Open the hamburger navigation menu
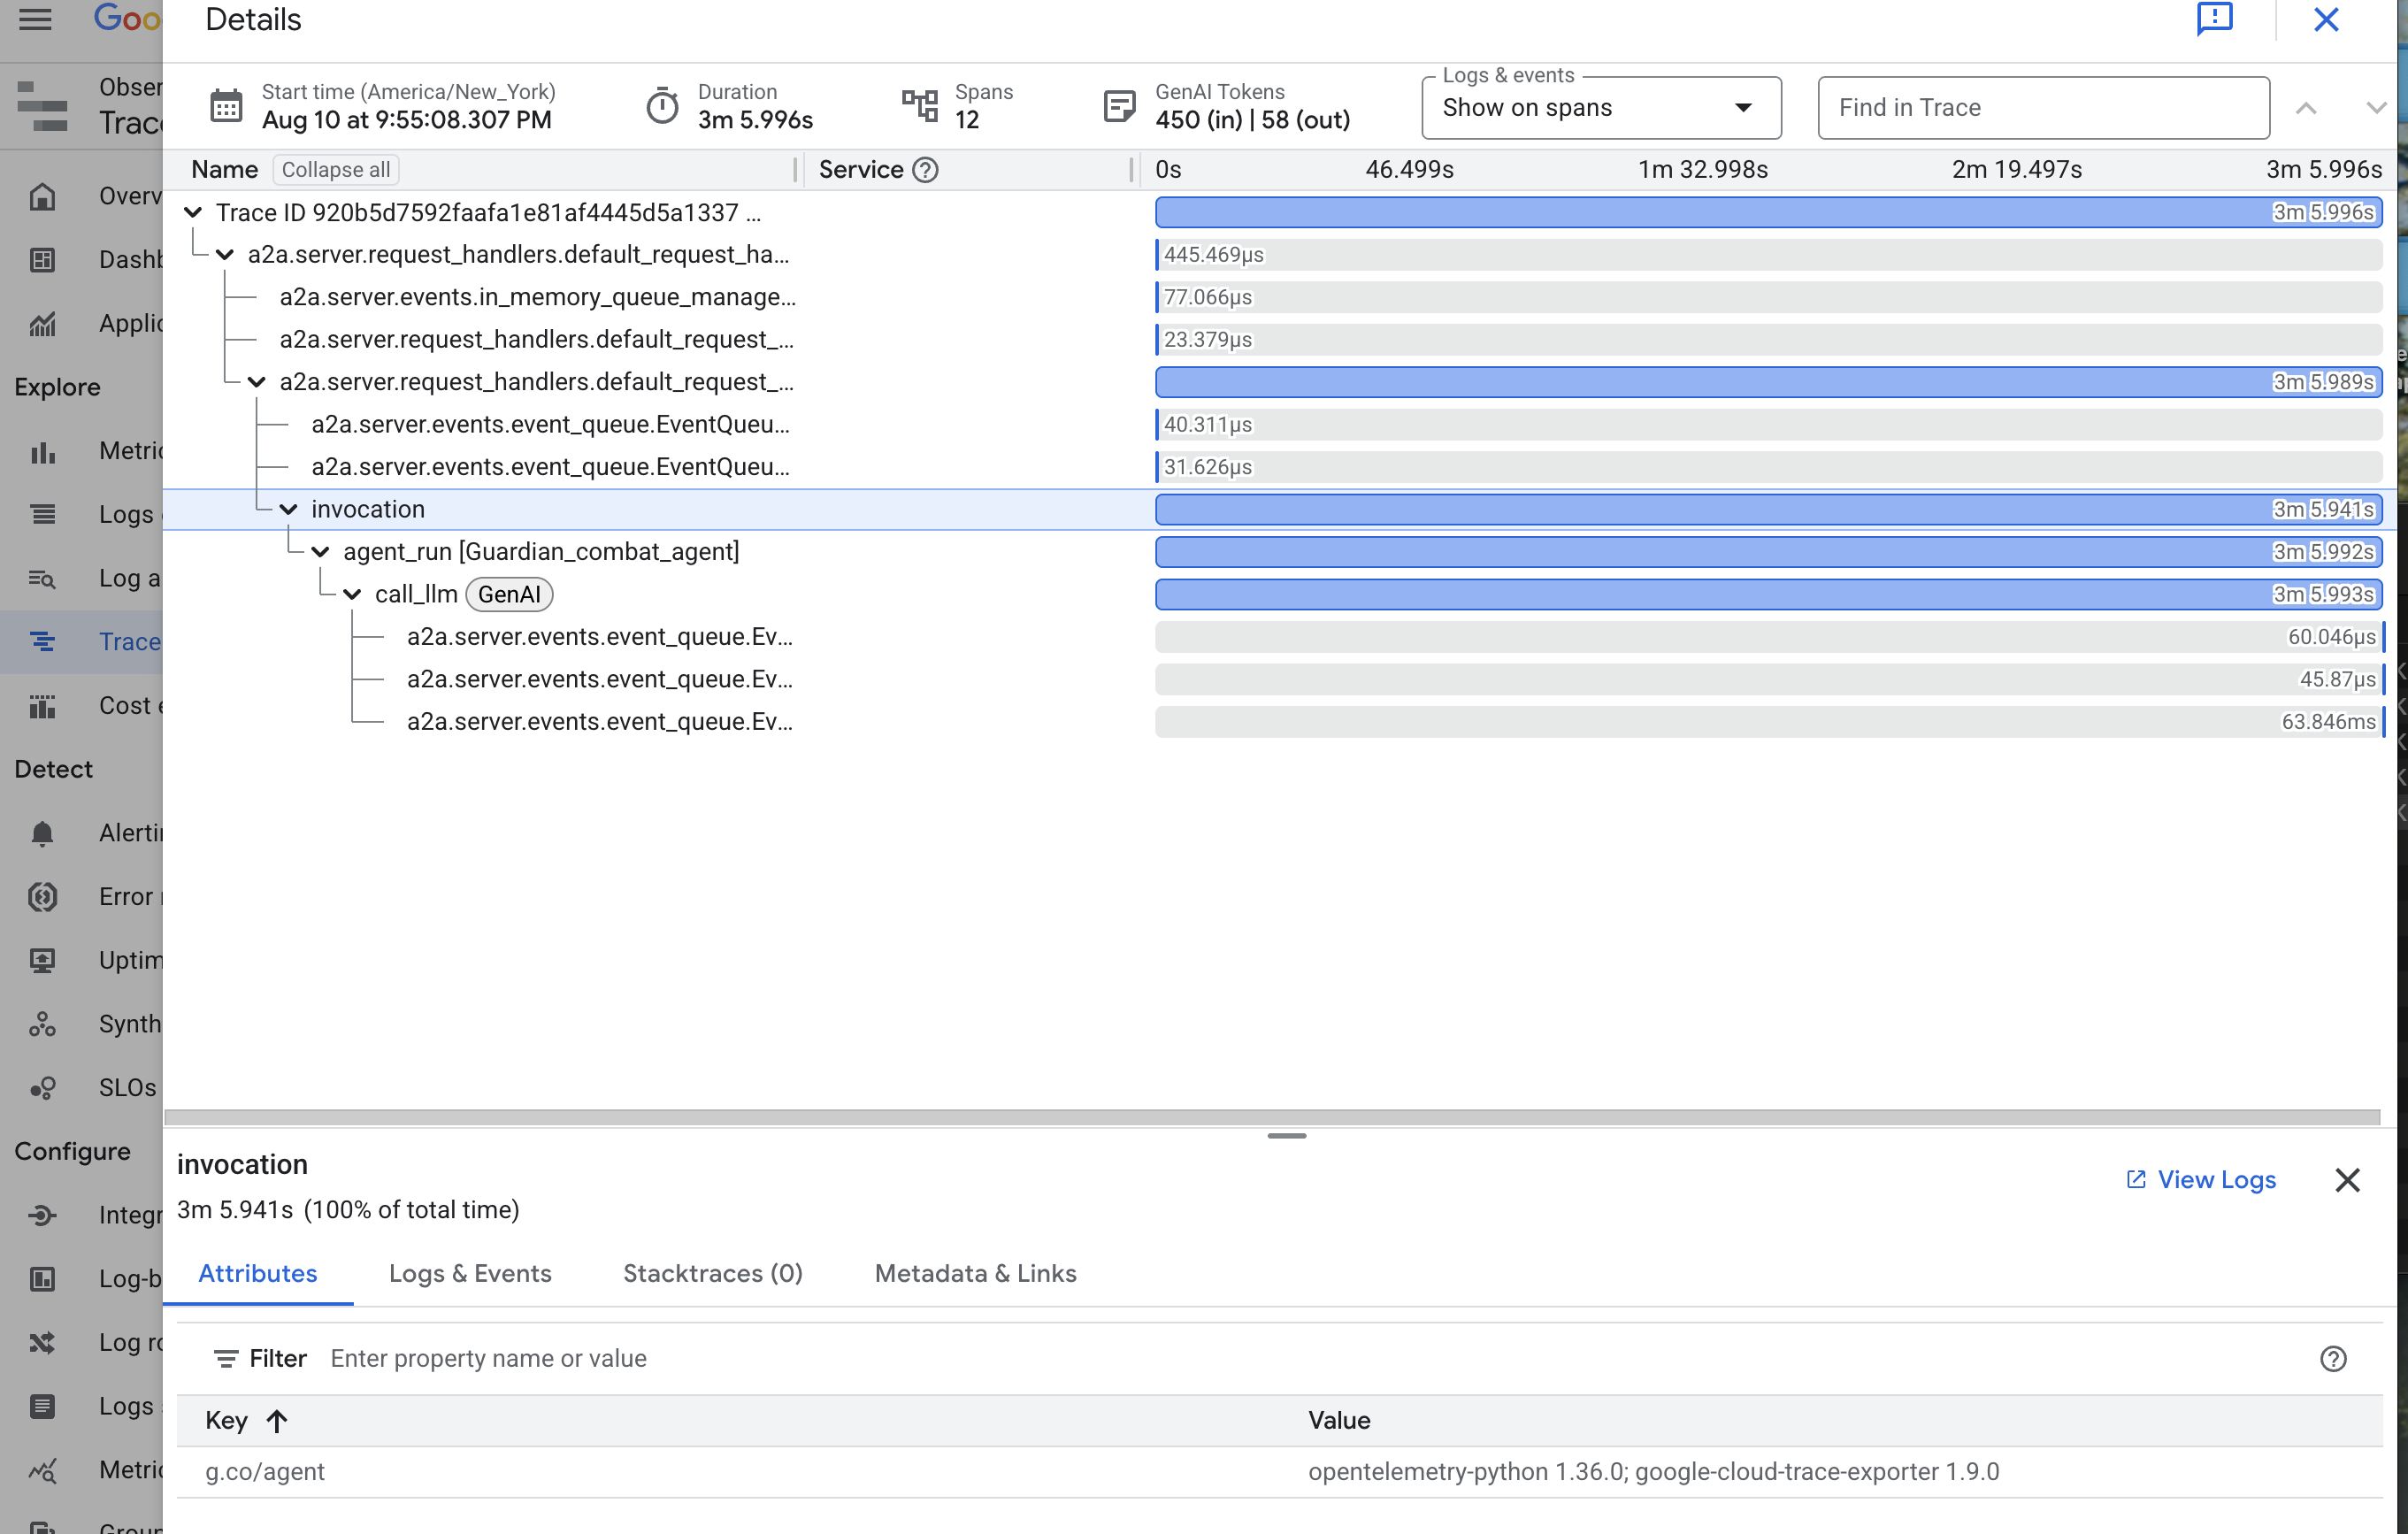 [x=36, y=19]
